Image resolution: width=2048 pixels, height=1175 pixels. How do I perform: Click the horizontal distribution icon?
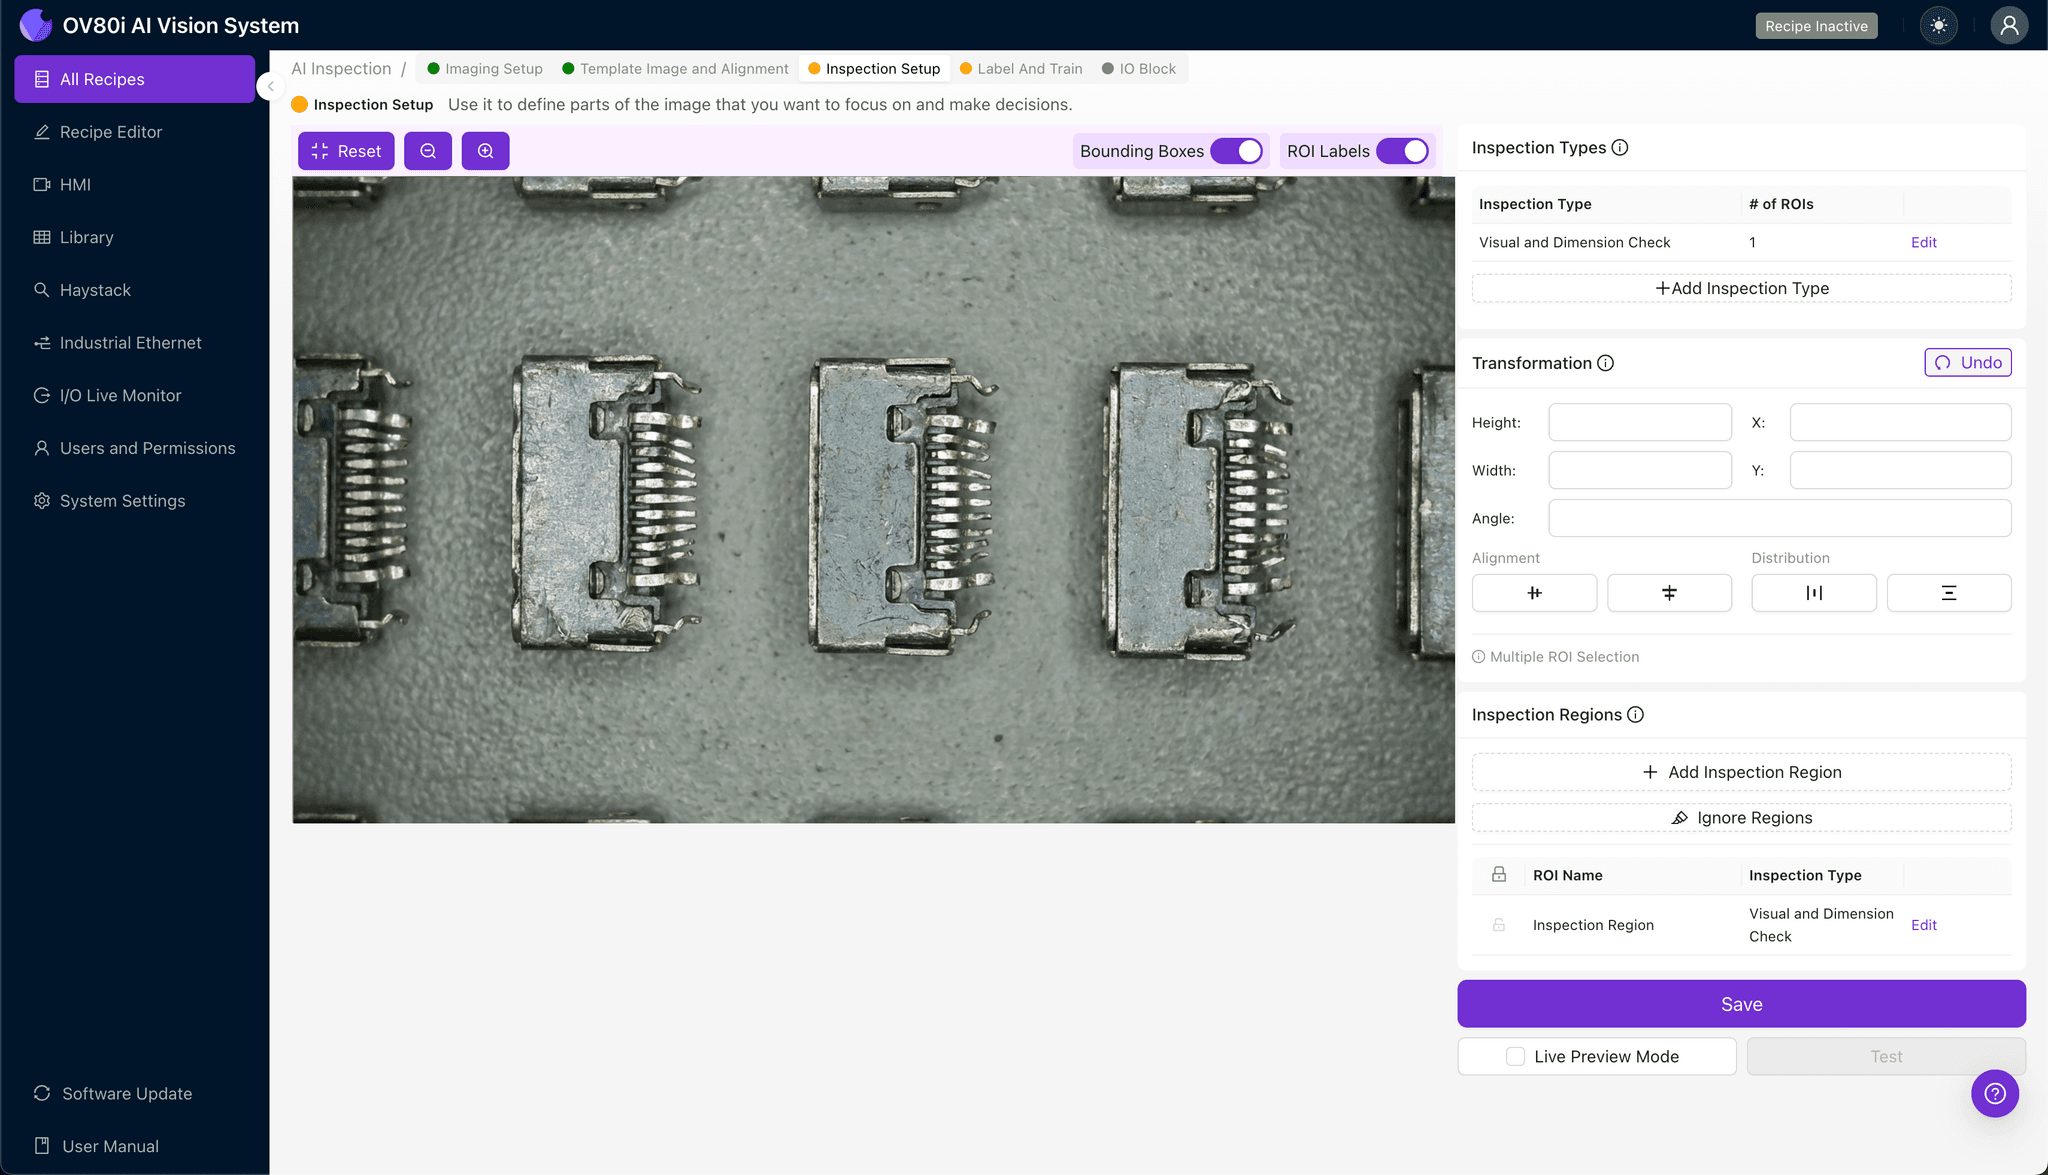1813,593
